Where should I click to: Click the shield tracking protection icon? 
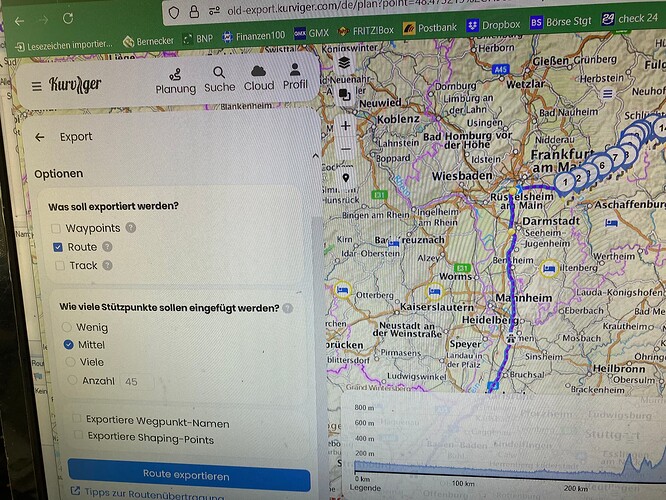174,13
